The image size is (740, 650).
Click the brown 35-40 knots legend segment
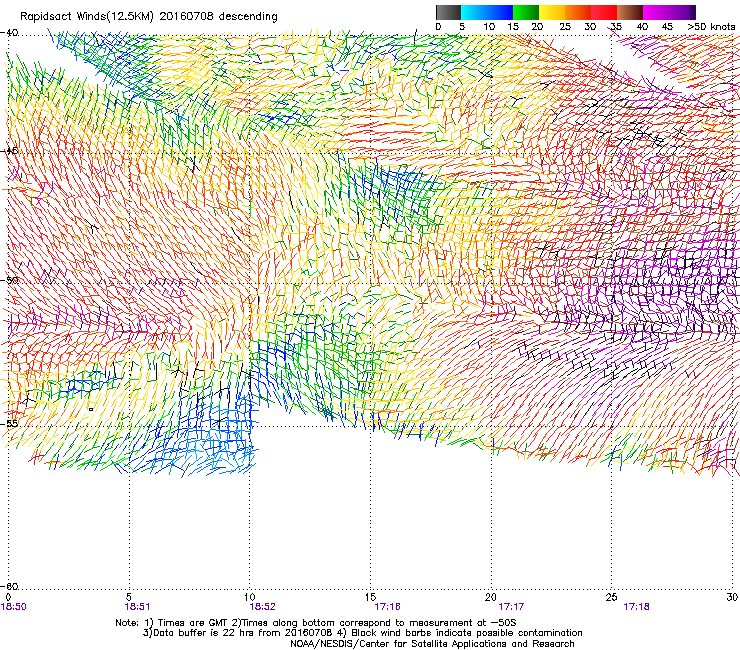point(630,12)
